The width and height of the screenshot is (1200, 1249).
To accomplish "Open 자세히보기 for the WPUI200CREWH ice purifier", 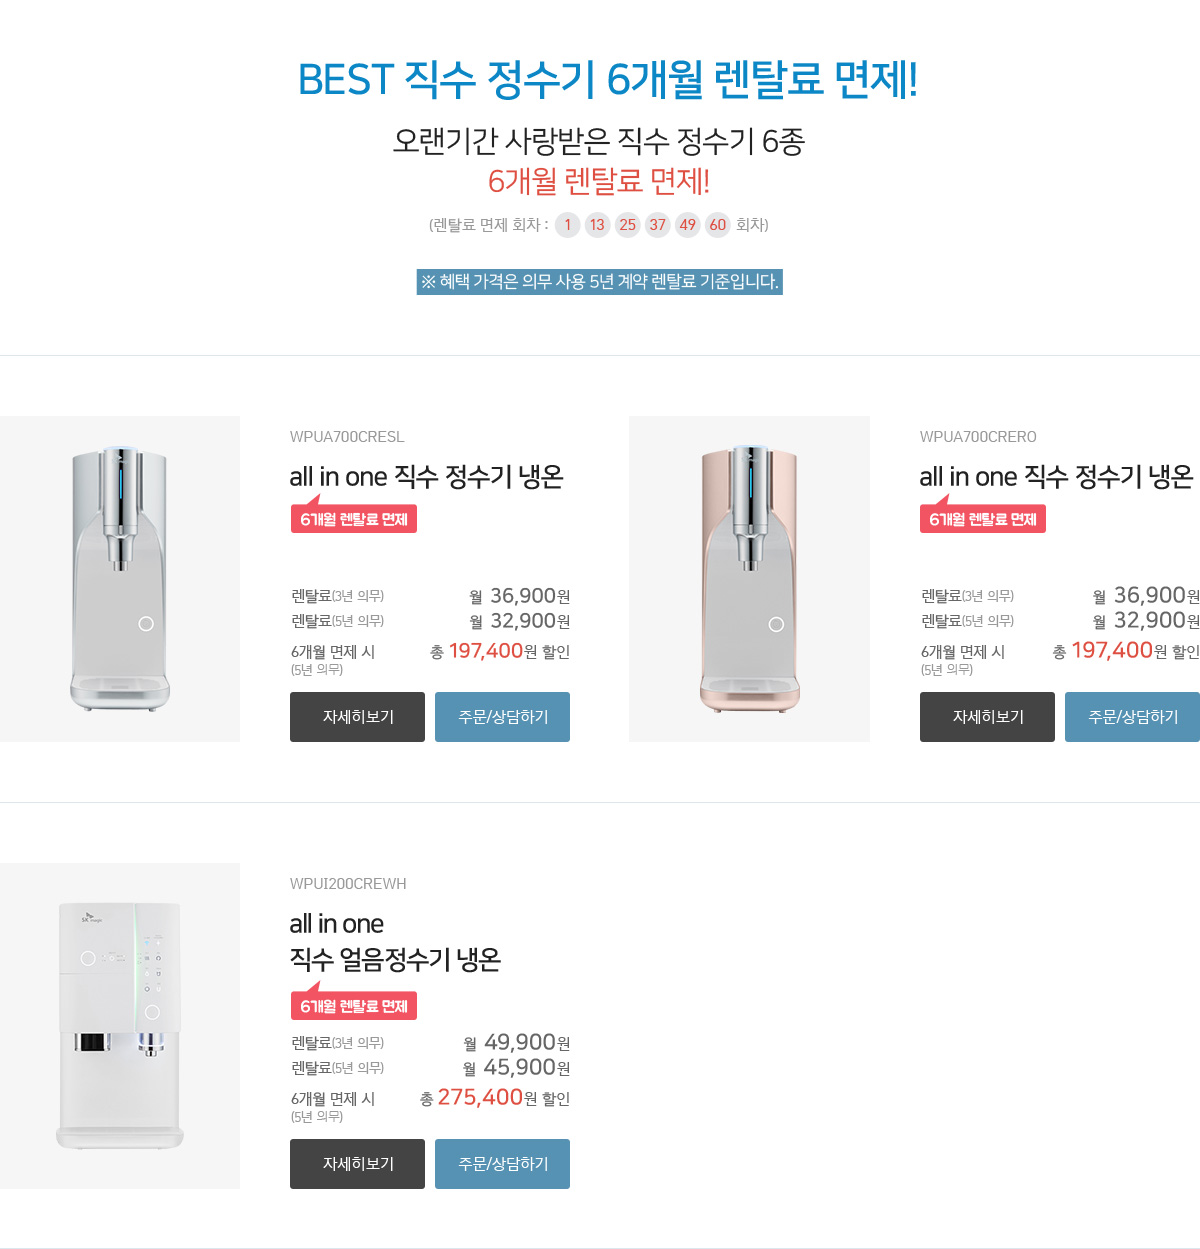I will coord(357,1164).
